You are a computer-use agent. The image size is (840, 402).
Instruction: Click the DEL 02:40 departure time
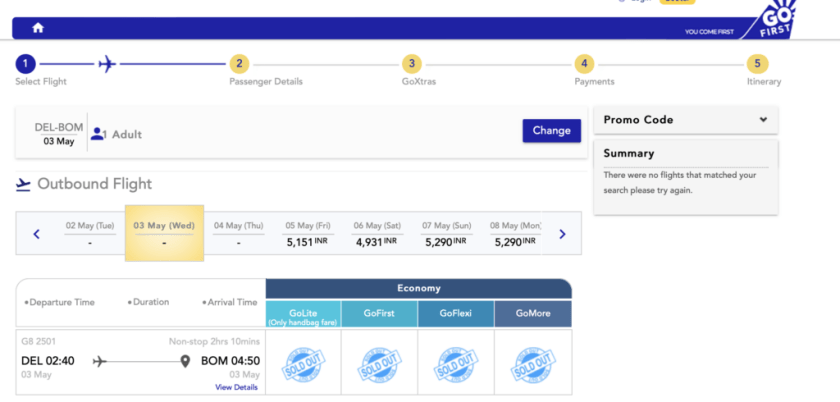48,361
